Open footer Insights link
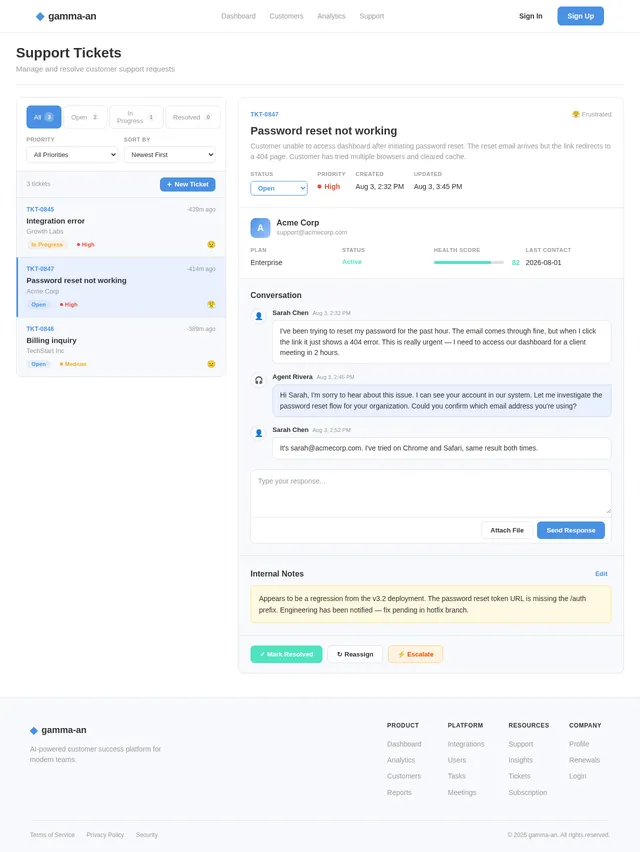This screenshot has width=640, height=852. 520,760
